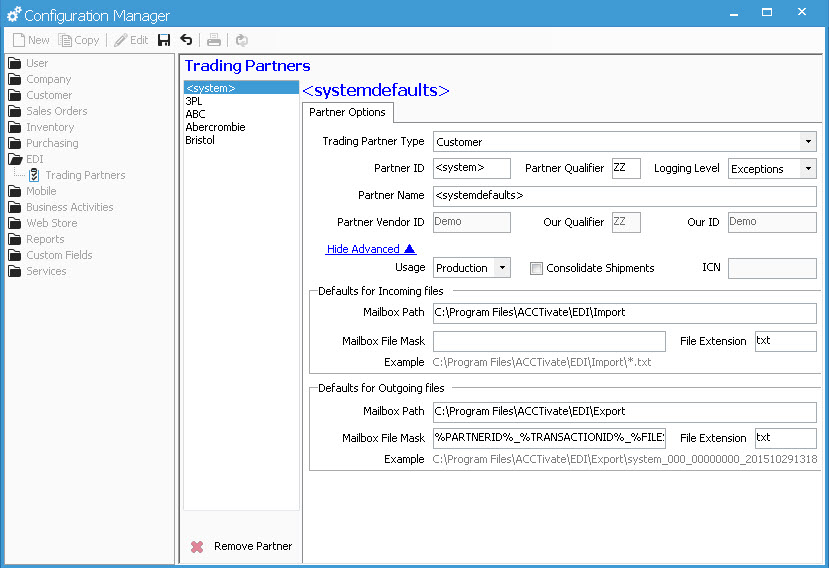This screenshot has width=829, height=568.
Task: Open the Purchasing folder
Action: [15, 143]
